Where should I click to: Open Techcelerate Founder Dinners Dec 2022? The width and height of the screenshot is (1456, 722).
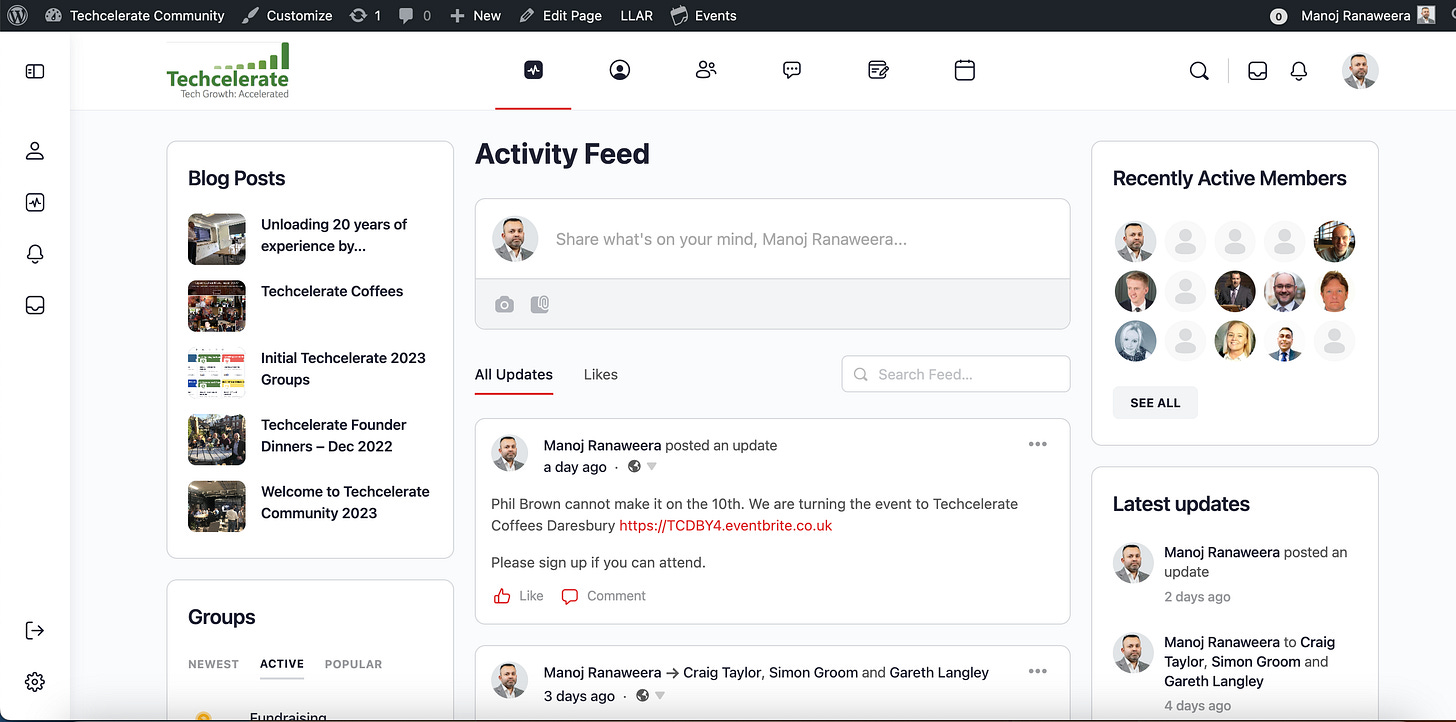pyautogui.click(x=334, y=436)
